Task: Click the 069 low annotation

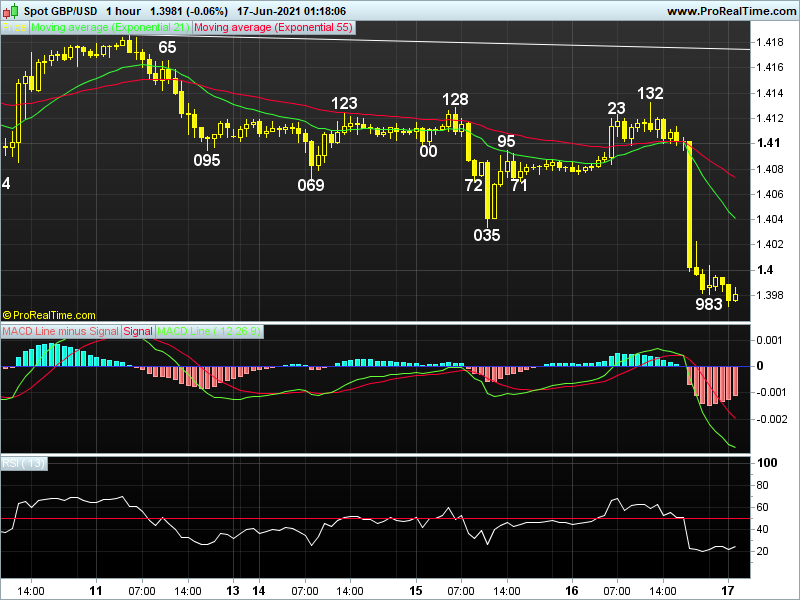Action: (x=311, y=185)
